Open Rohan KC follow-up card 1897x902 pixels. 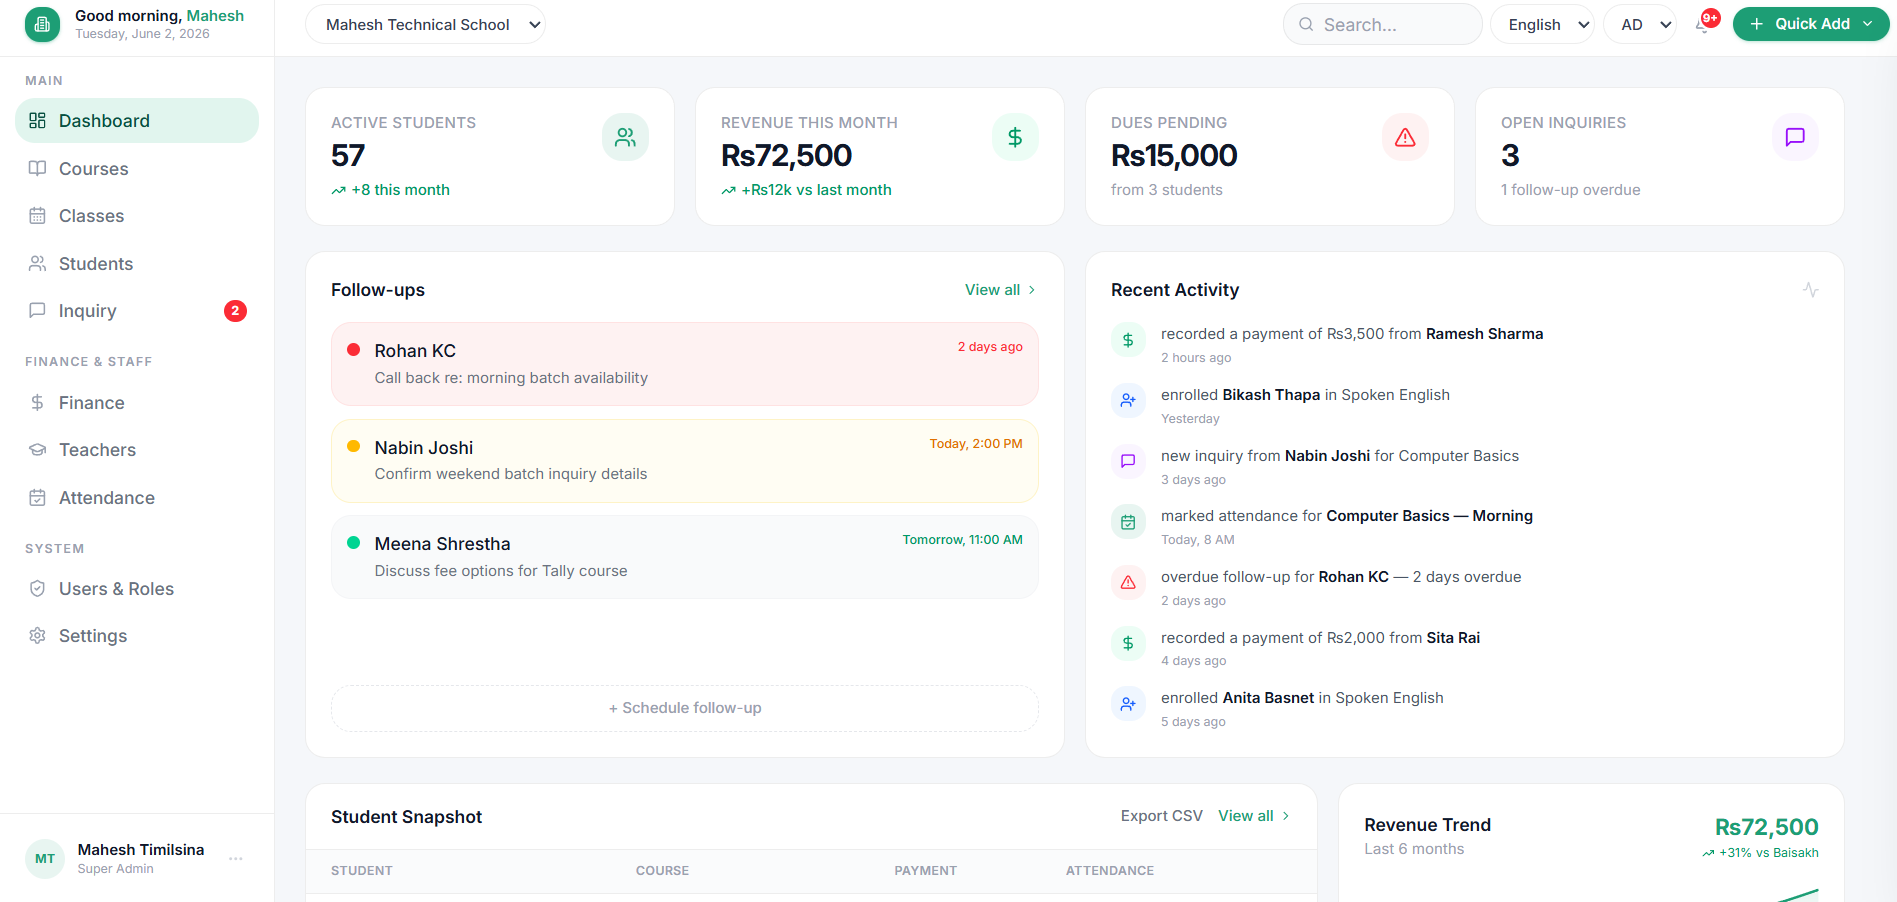coord(685,364)
